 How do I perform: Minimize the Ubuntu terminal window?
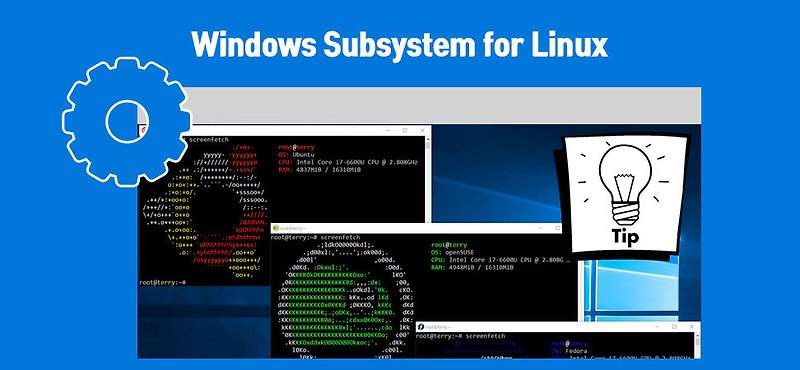pyautogui.click(x=387, y=131)
